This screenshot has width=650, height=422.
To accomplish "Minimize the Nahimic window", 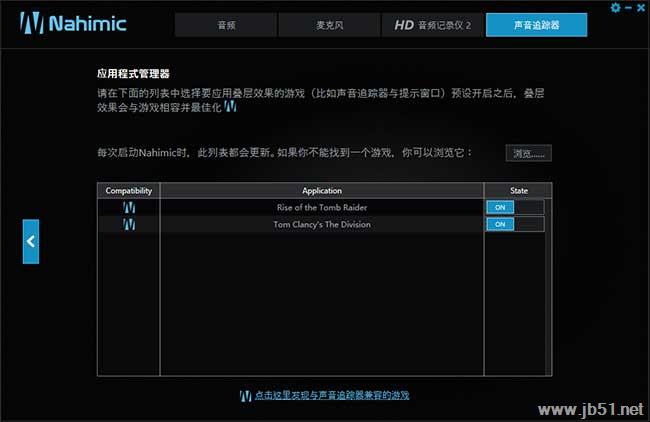I will 628,7.
